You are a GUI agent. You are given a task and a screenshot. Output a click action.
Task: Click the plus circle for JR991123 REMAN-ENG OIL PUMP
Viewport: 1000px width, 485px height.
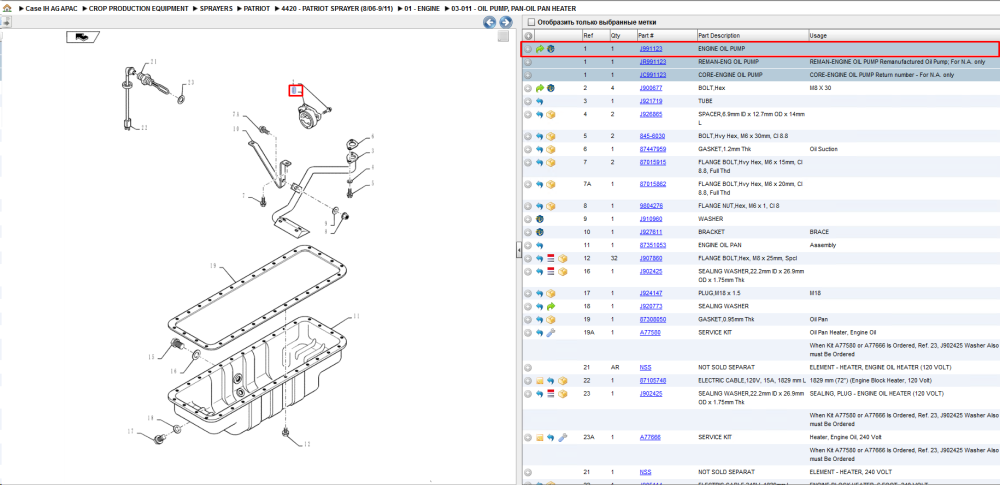pos(528,62)
